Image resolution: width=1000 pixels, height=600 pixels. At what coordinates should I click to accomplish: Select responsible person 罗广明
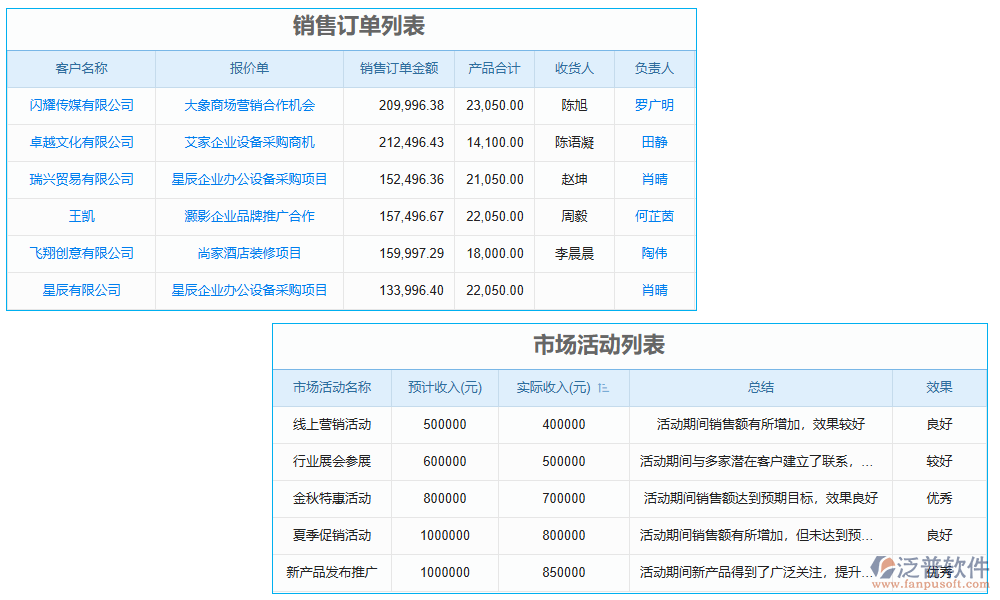(654, 106)
